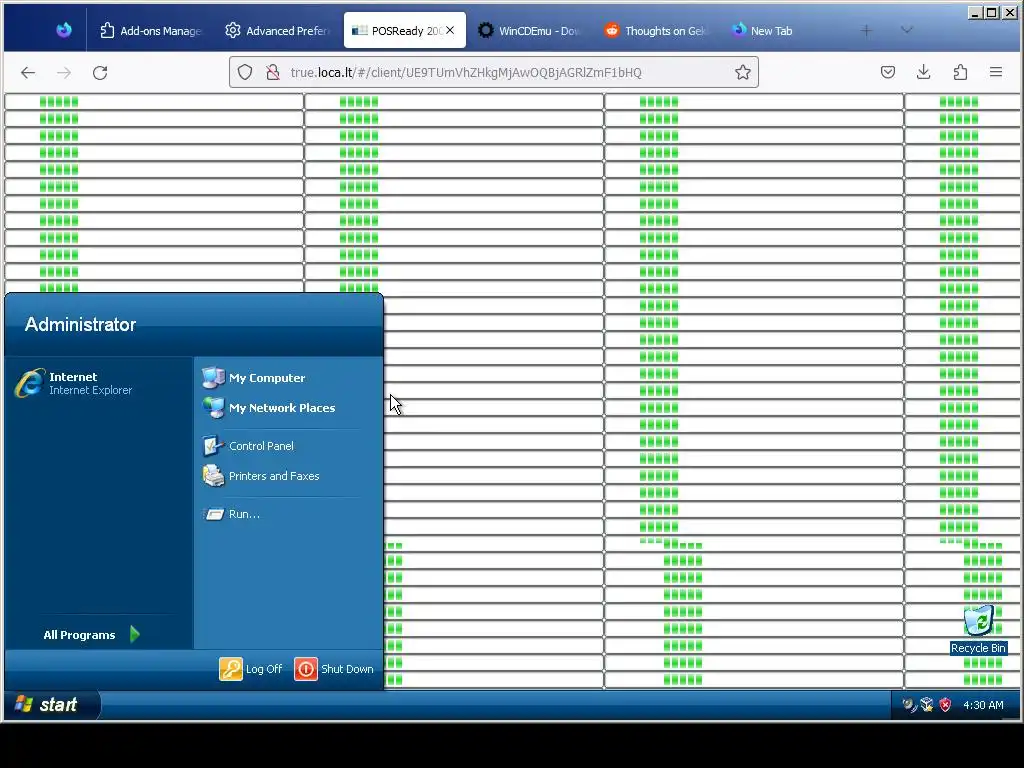The height and width of the screenshot is (768, 1024).
Task: Click the 4:30 AM taskbar clock
Action: point(983,705)
